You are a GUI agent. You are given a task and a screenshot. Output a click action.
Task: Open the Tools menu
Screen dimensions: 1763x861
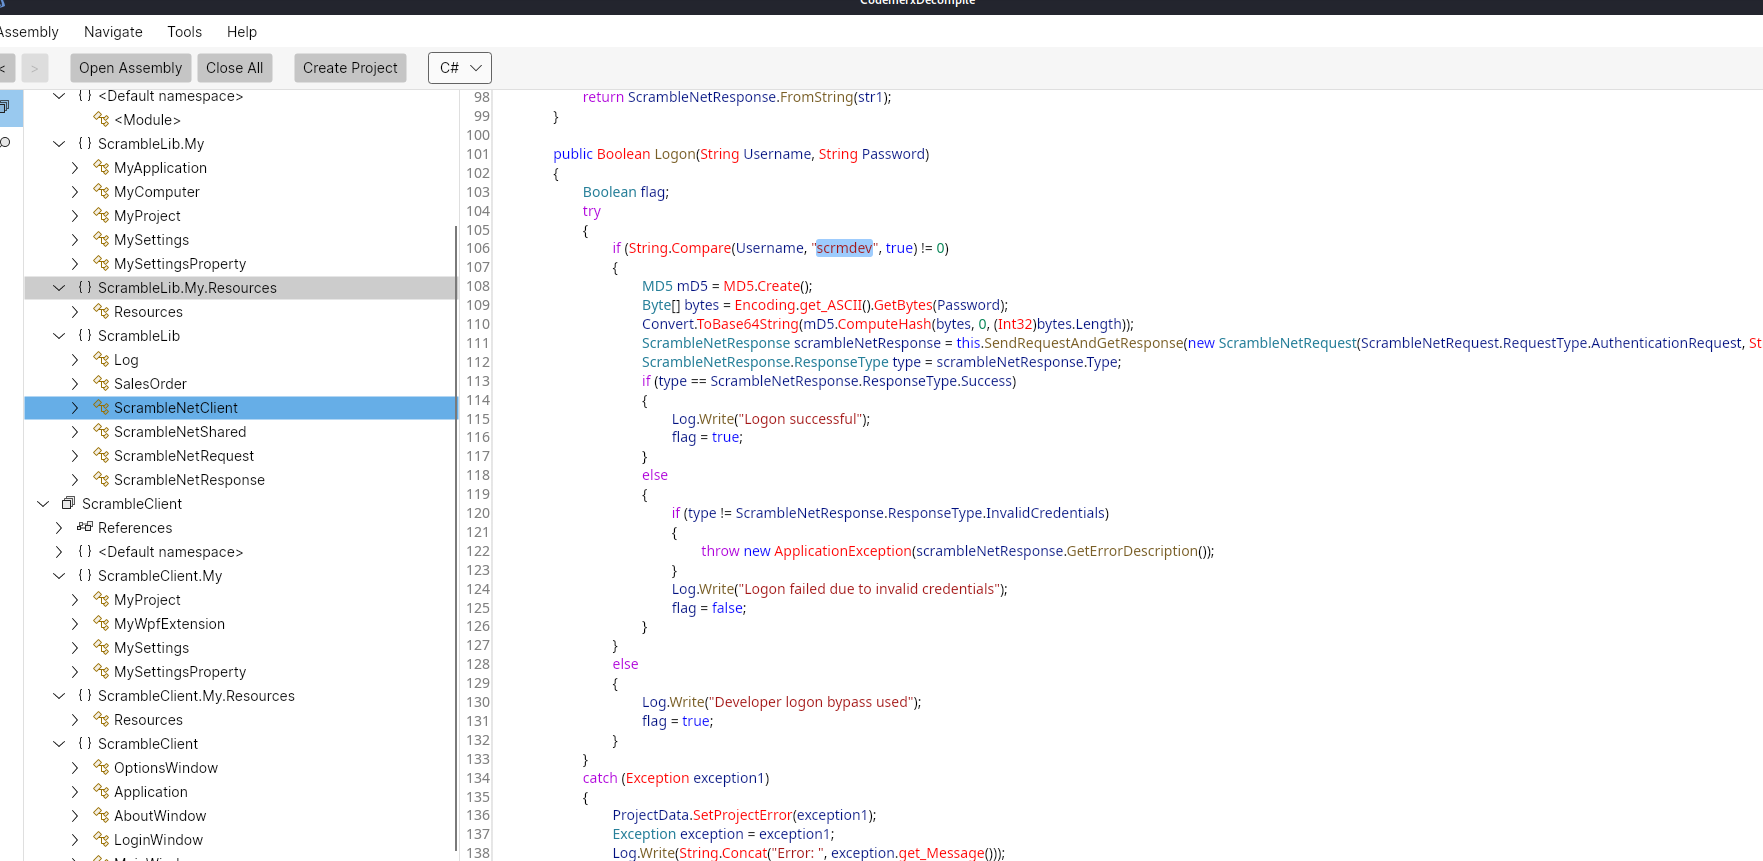[184, 32]
